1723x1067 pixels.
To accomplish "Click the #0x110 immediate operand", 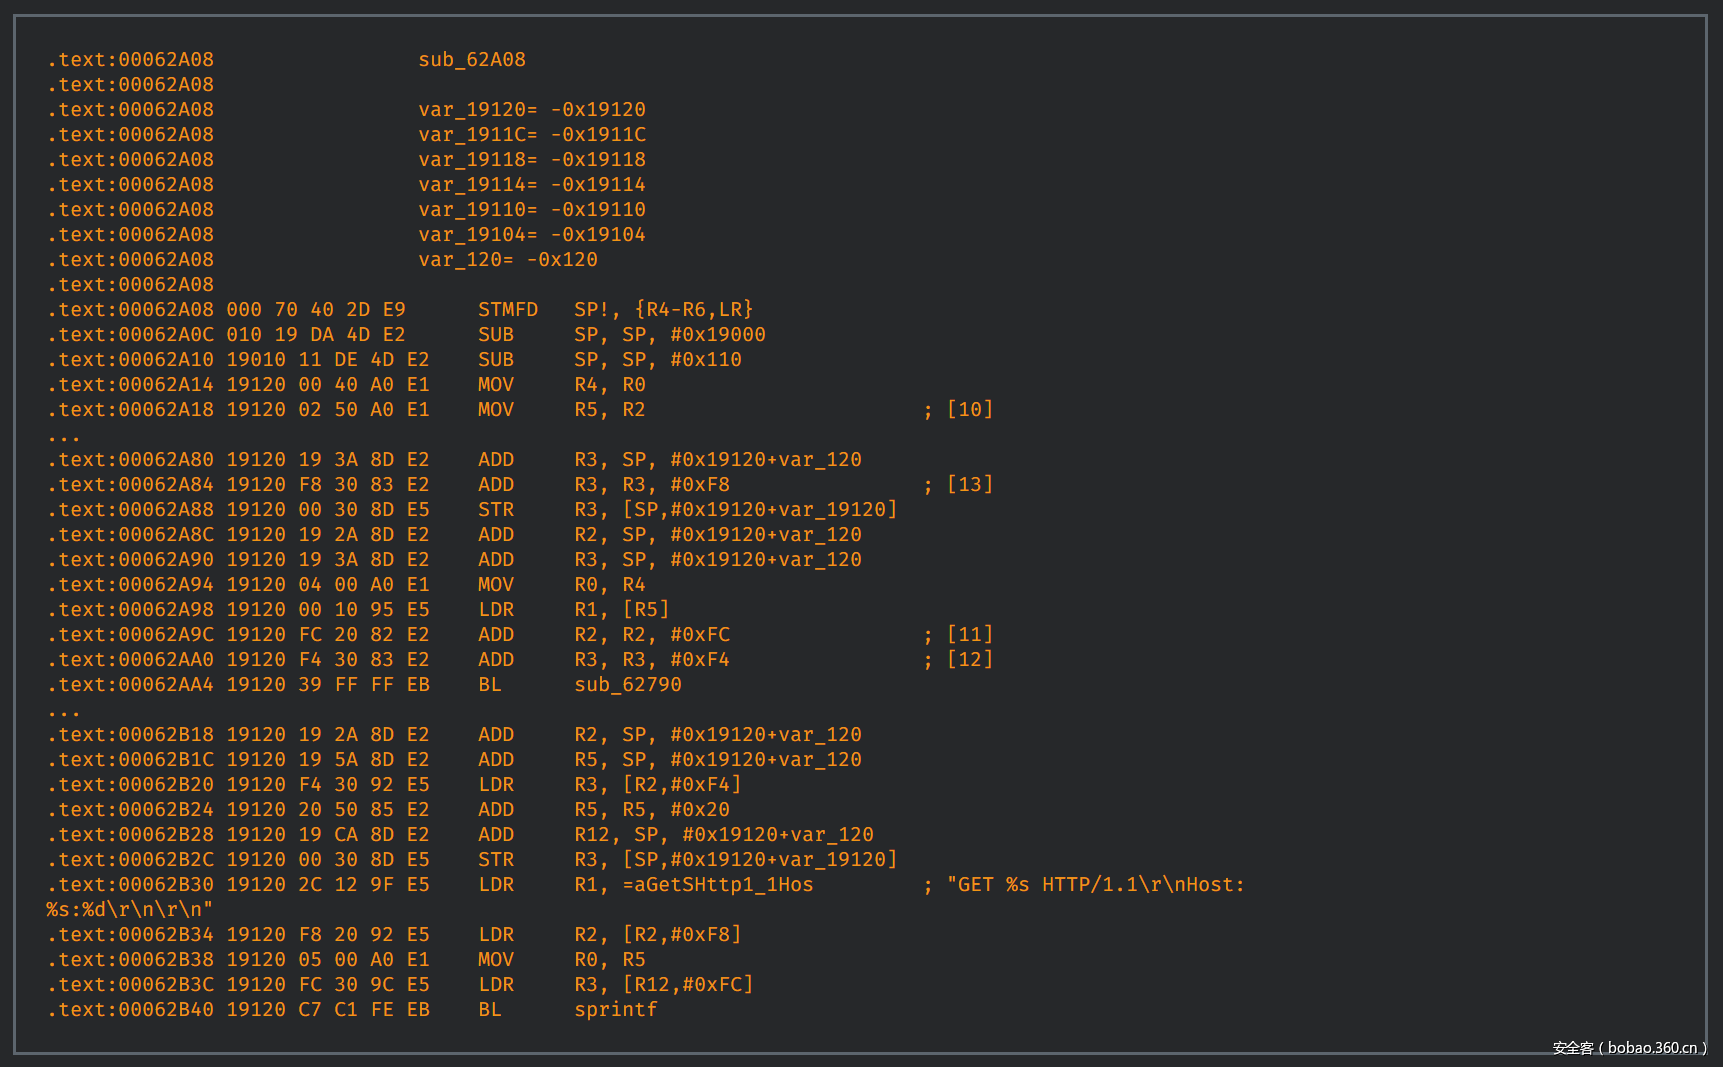I will [705, 360].
